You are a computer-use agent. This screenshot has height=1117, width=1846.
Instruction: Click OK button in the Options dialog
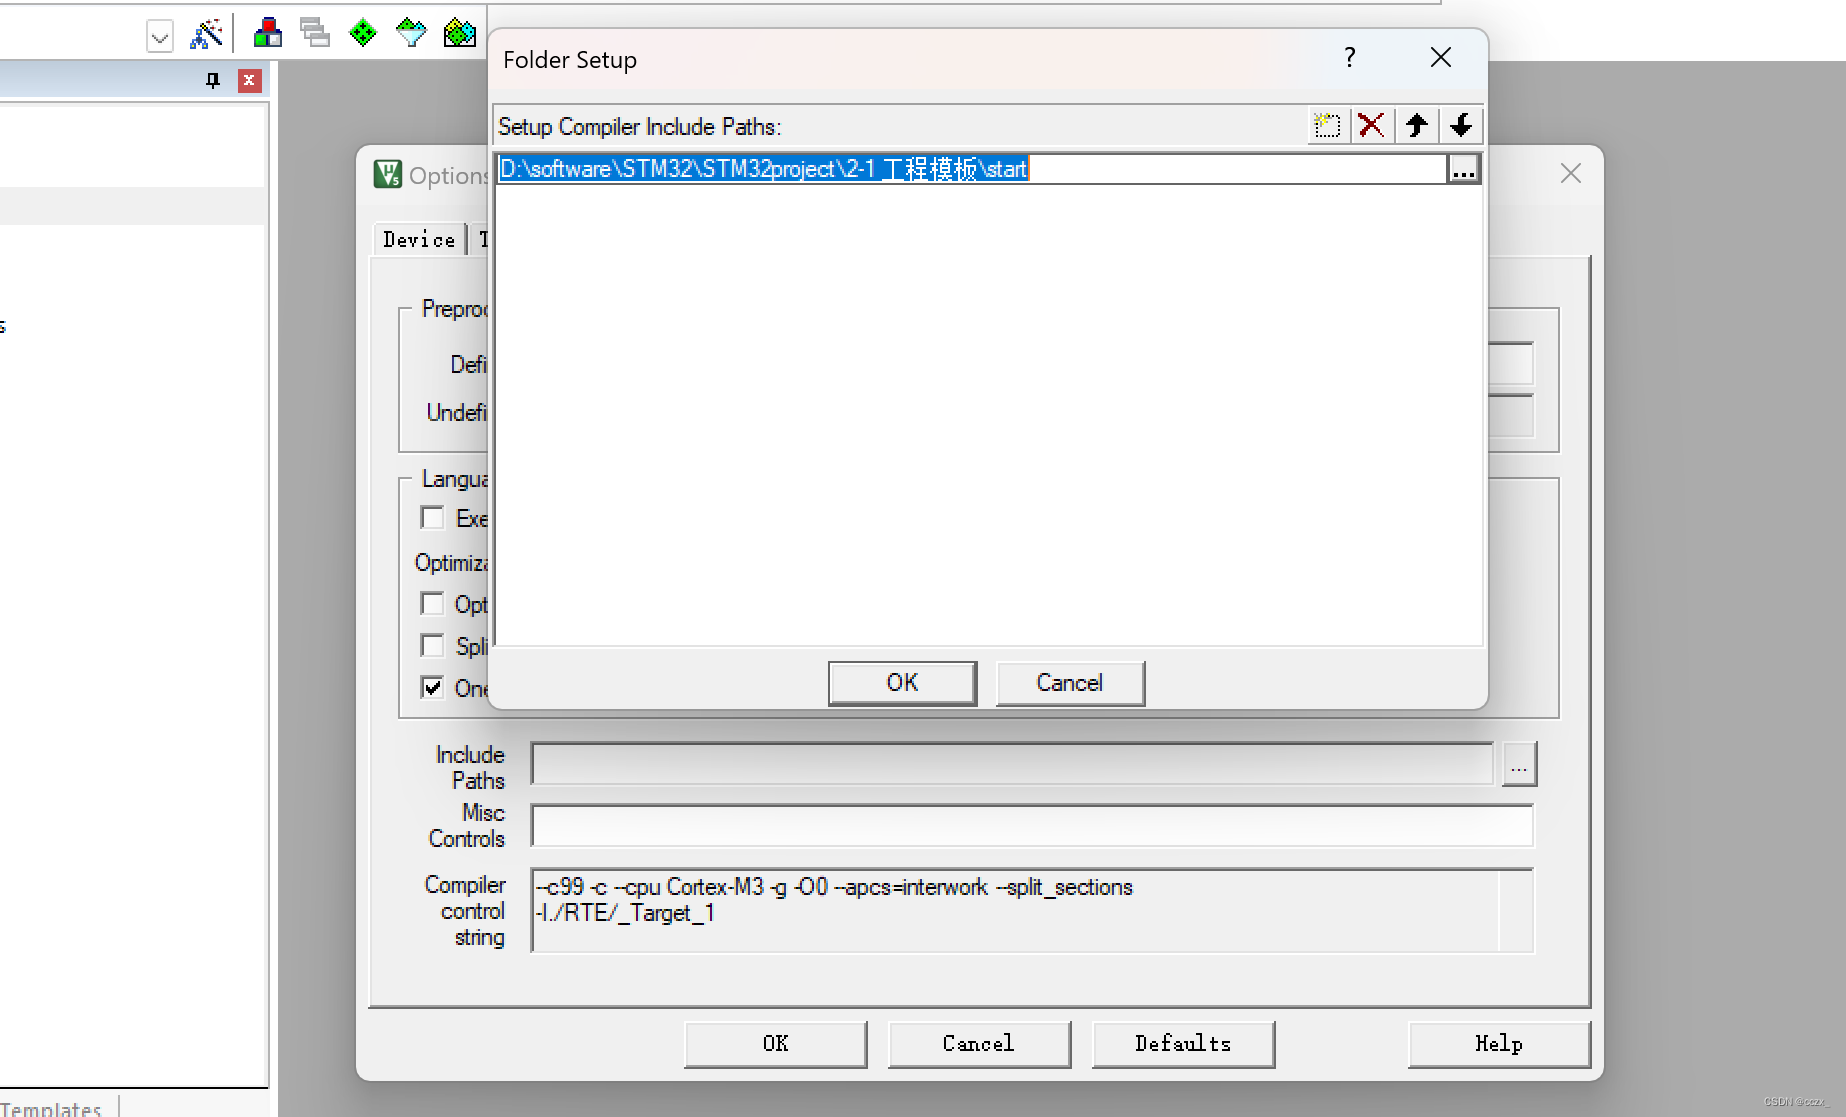pyautogui.click(x=776, y=1044)
